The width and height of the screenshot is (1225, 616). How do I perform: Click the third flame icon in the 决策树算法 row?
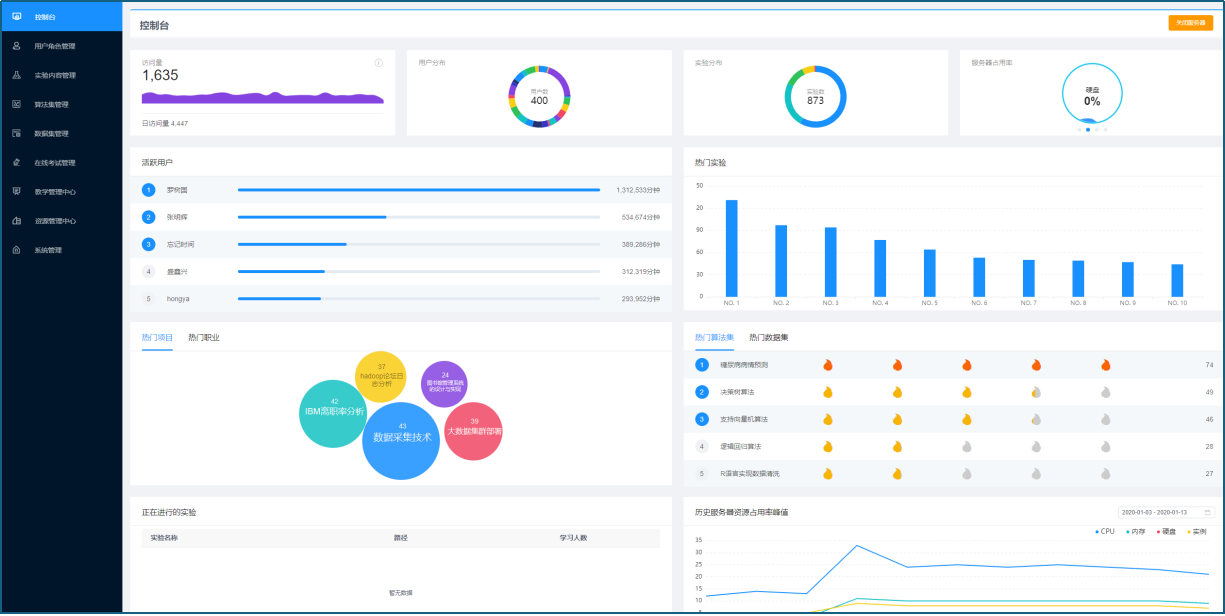click(x=967, y=392)
